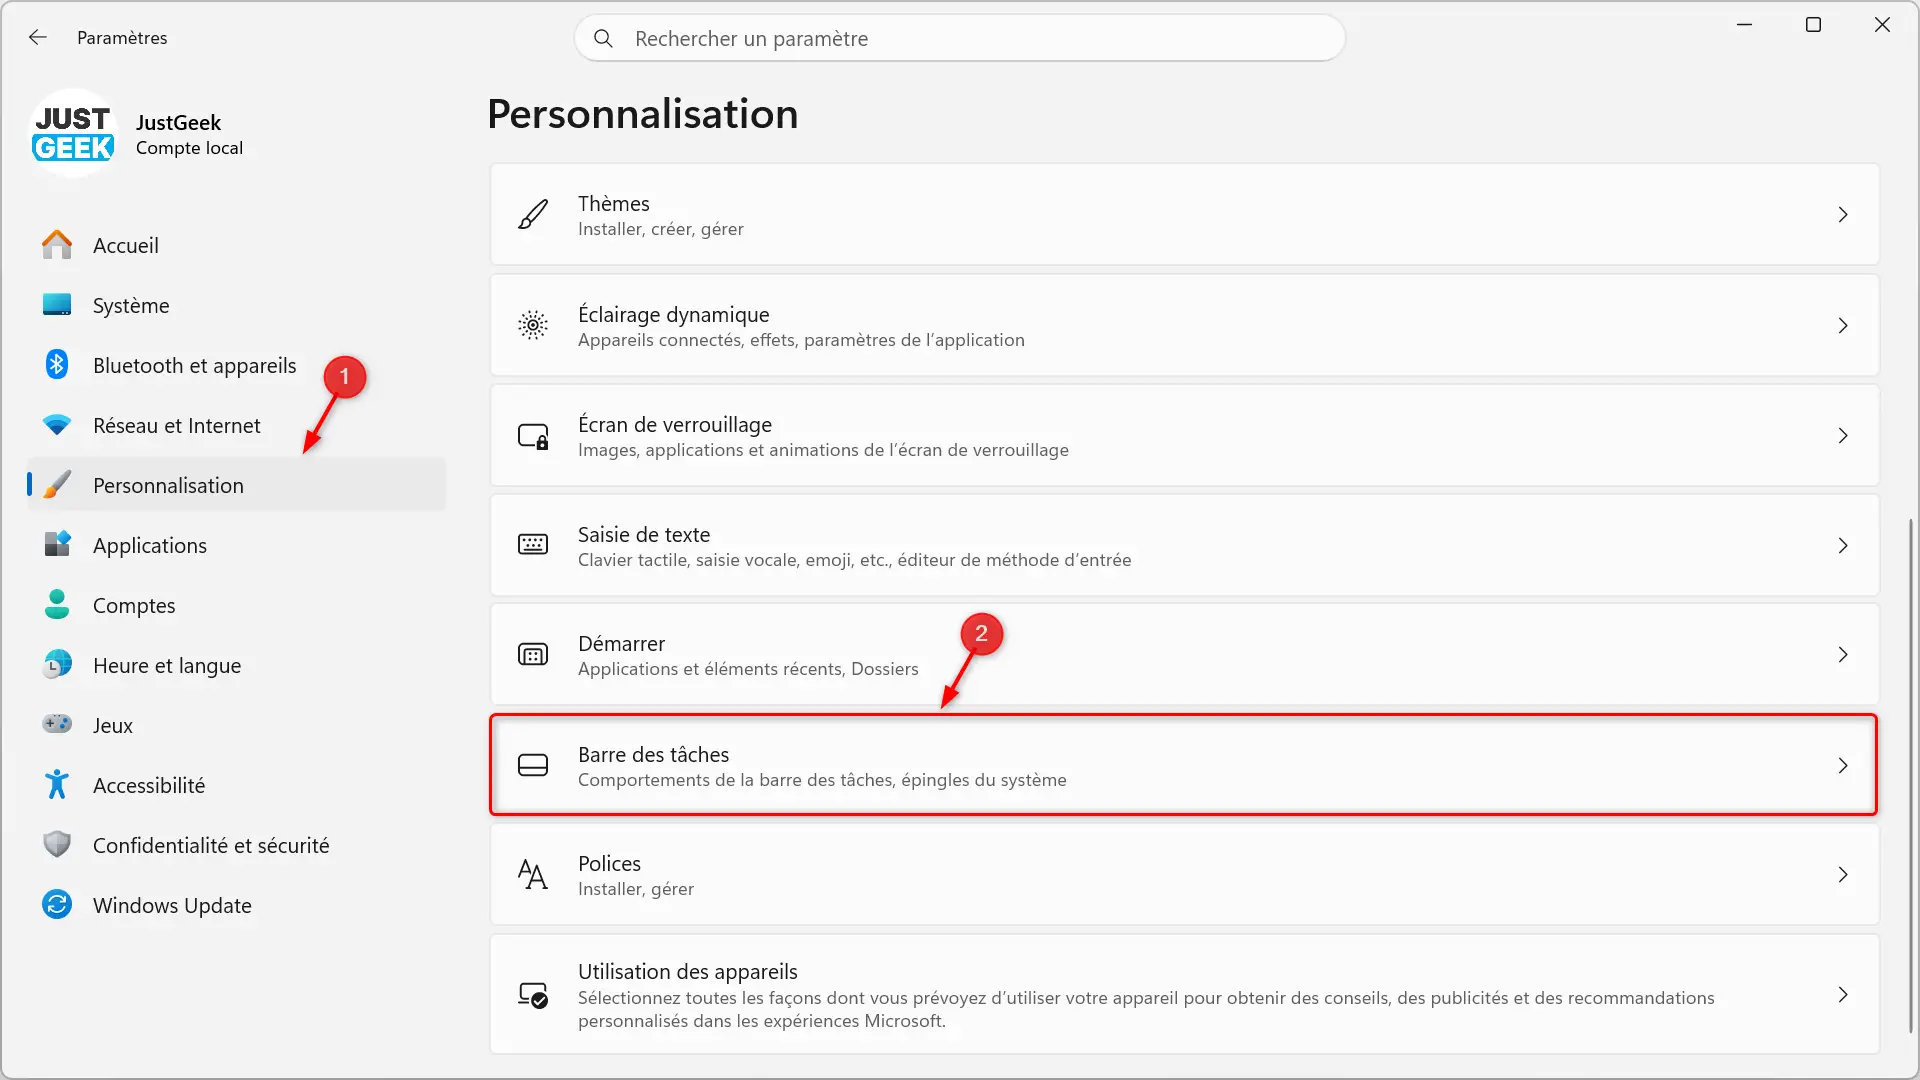
Task: Open Thèmes settings
Action: tap(1185, 215)
